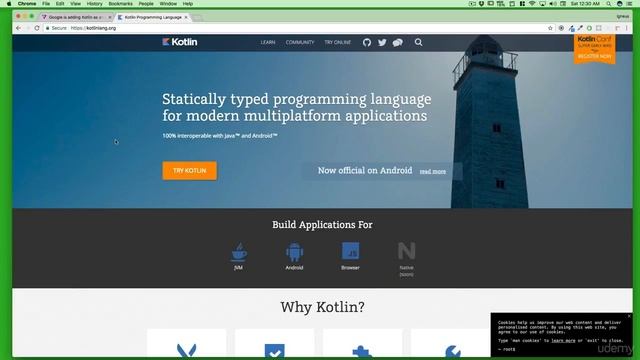The height and width of the screenshot is (360, 640).
Task: Click the checkmark card icon under Why Kotlin
Action: [275, 351]
